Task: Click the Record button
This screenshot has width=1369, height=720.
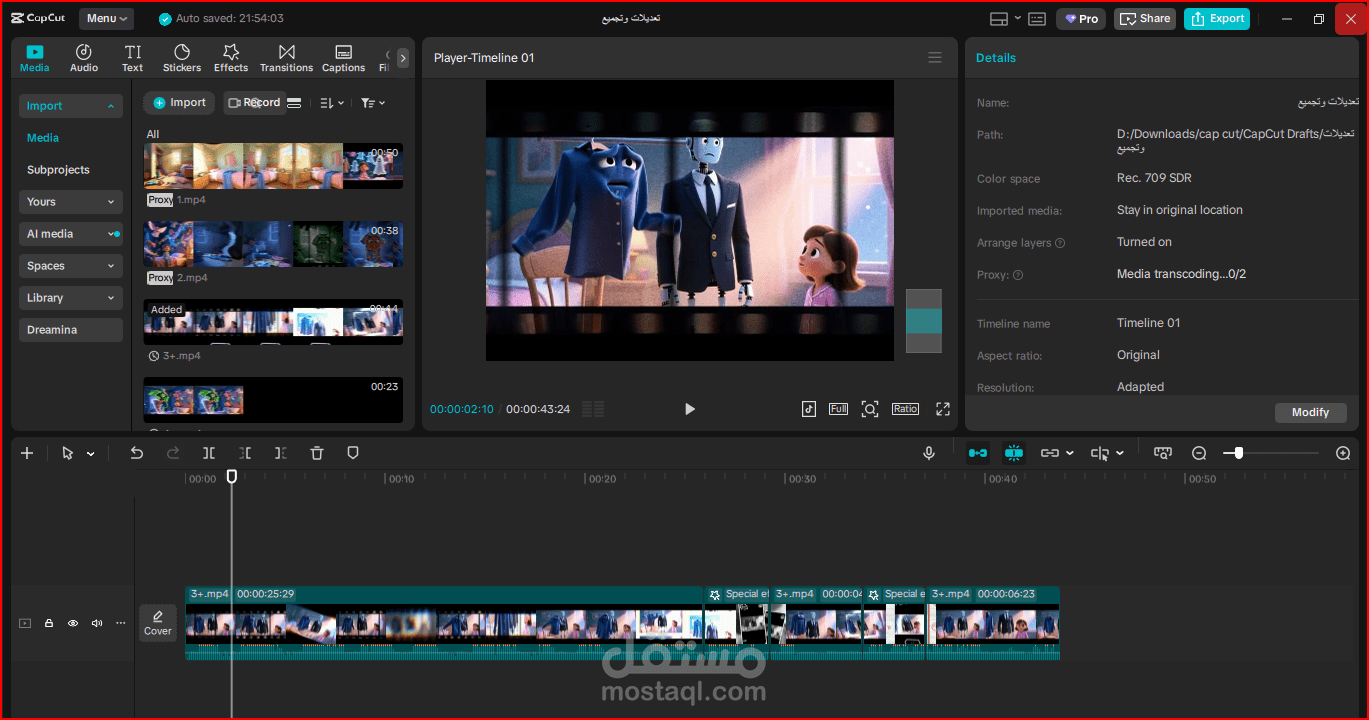Action: click(254, 103)
